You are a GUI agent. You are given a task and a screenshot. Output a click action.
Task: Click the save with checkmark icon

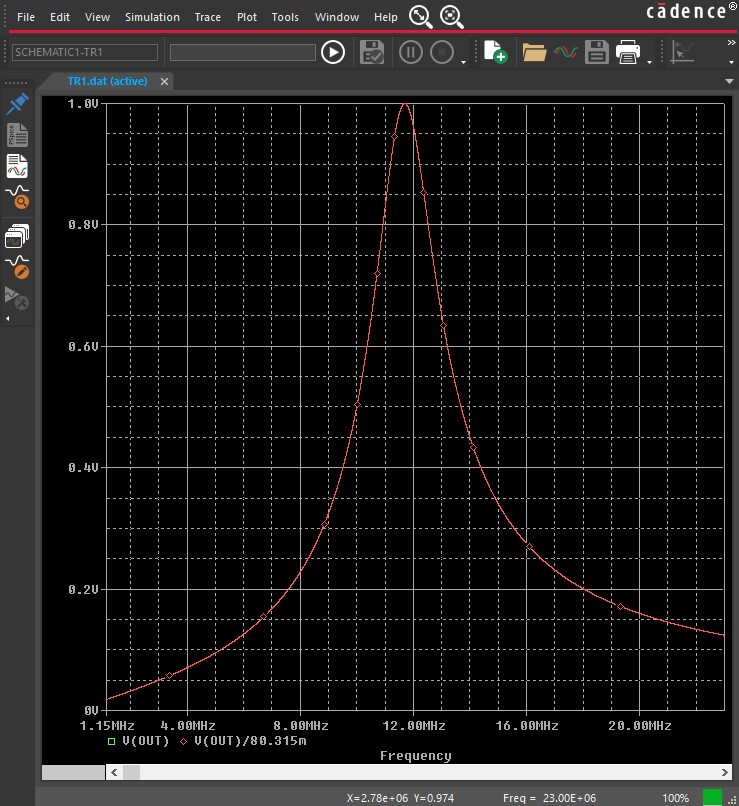click(372, 52)
